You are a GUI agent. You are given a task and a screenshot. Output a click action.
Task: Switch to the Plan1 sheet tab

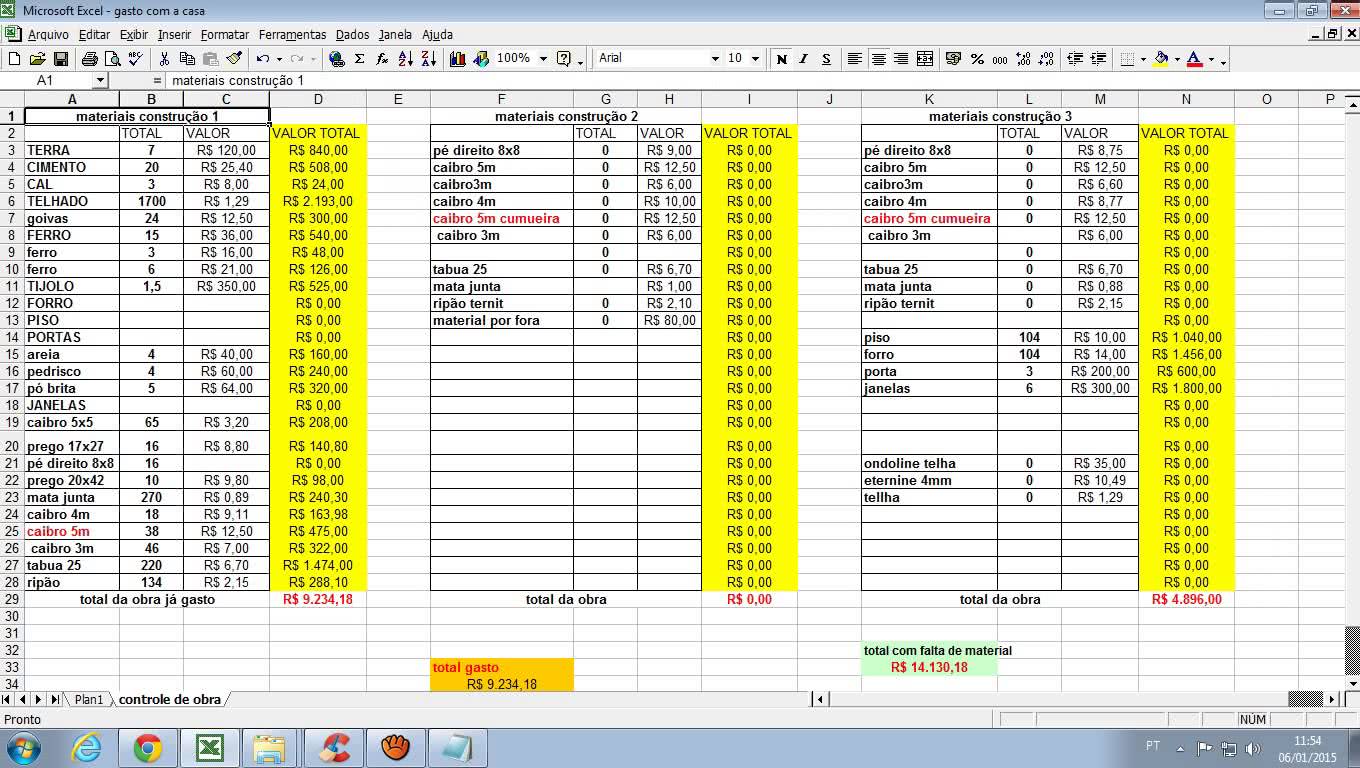click(x=88, y=699)
